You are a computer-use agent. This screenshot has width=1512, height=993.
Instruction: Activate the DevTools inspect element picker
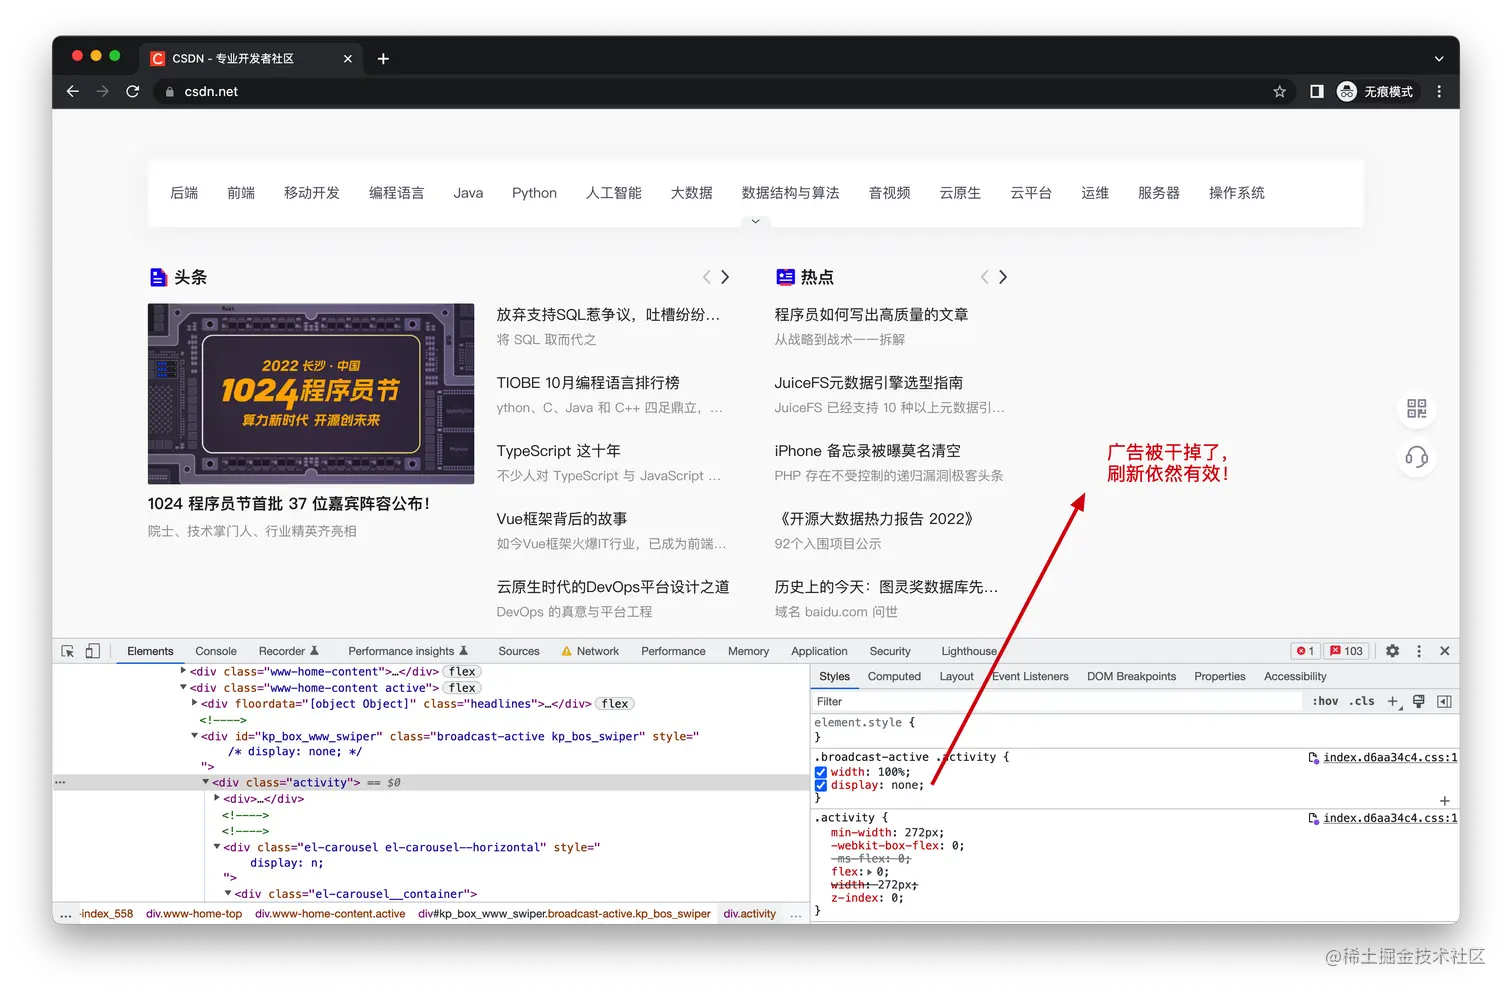click(68, 651)
